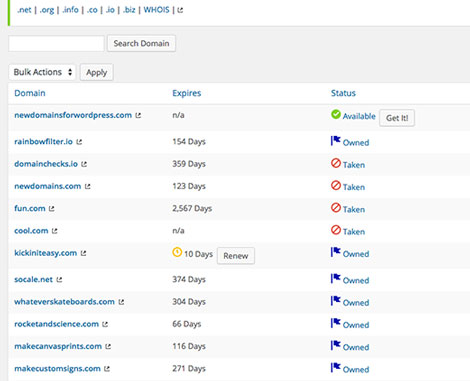Check the .info extension link

point(70,10)
